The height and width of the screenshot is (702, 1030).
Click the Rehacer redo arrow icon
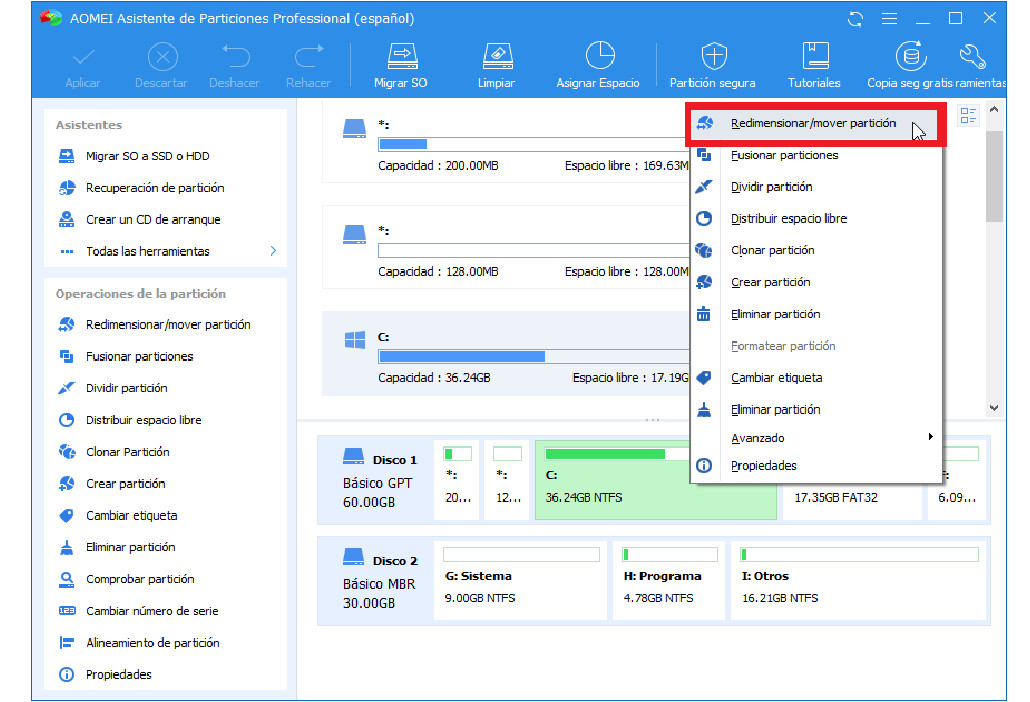pos(309,56)
